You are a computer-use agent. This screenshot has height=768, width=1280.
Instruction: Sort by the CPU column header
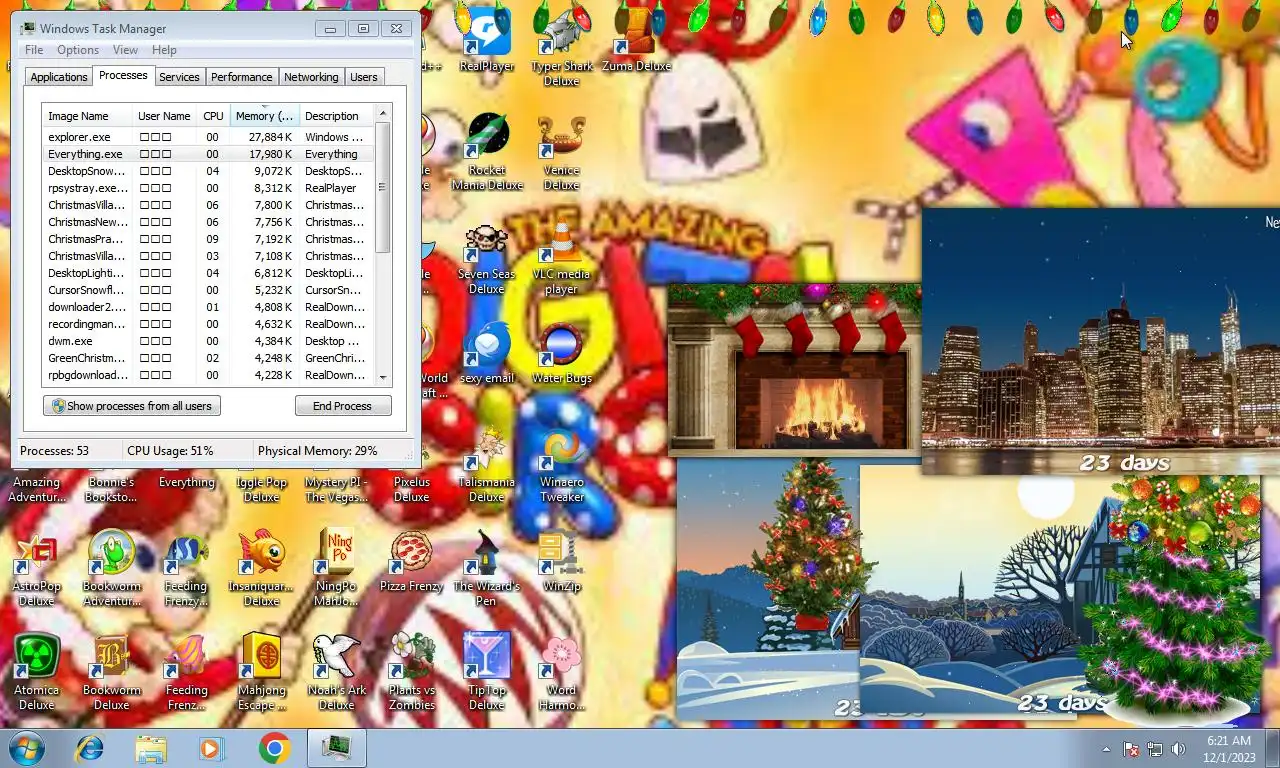[213, 116]
